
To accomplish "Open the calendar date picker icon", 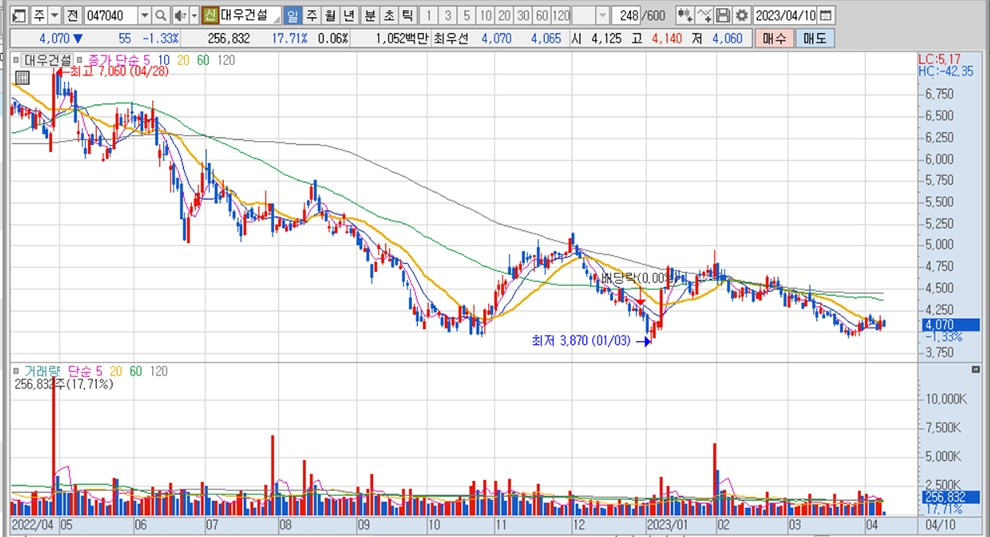I will (825, 15).
